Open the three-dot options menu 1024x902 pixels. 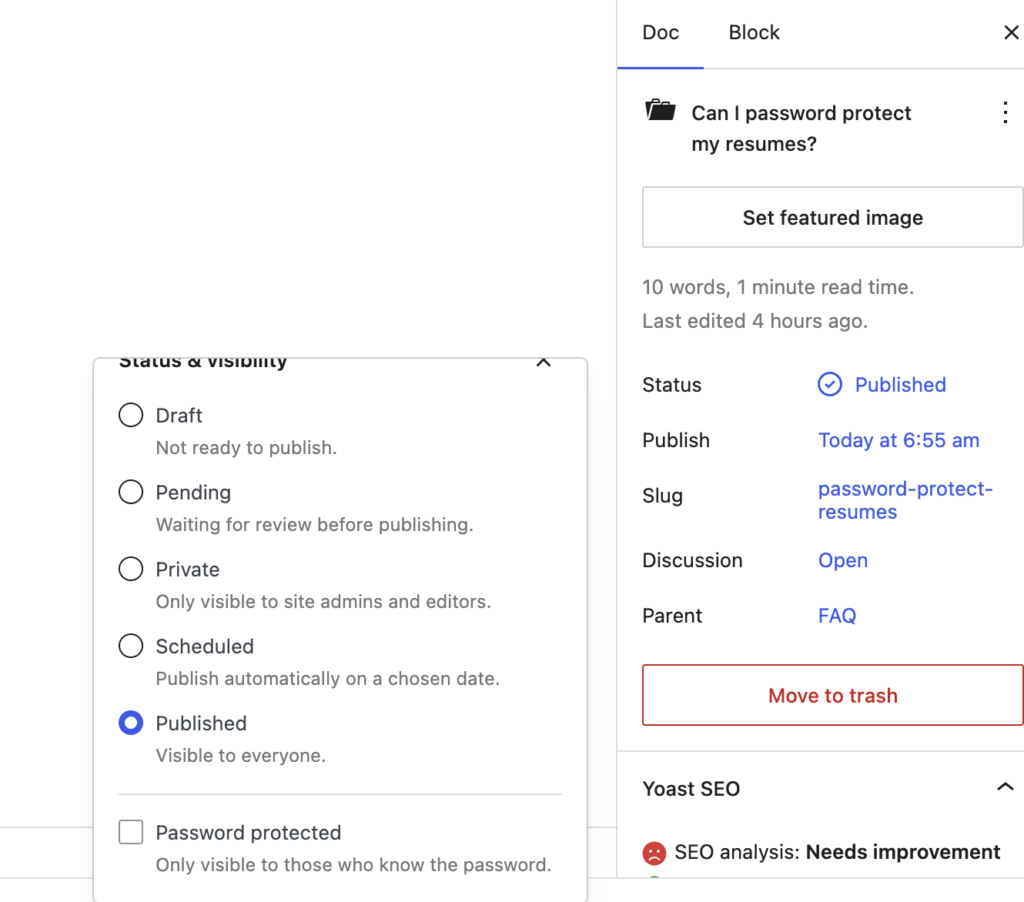[1005, 112]
